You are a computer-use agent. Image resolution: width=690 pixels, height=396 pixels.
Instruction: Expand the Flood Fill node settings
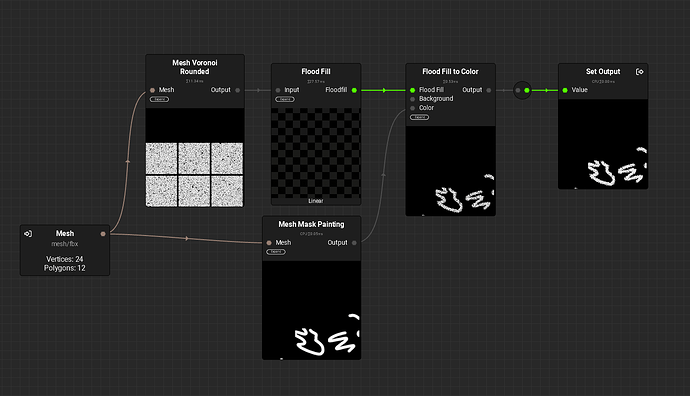point(285,99)
